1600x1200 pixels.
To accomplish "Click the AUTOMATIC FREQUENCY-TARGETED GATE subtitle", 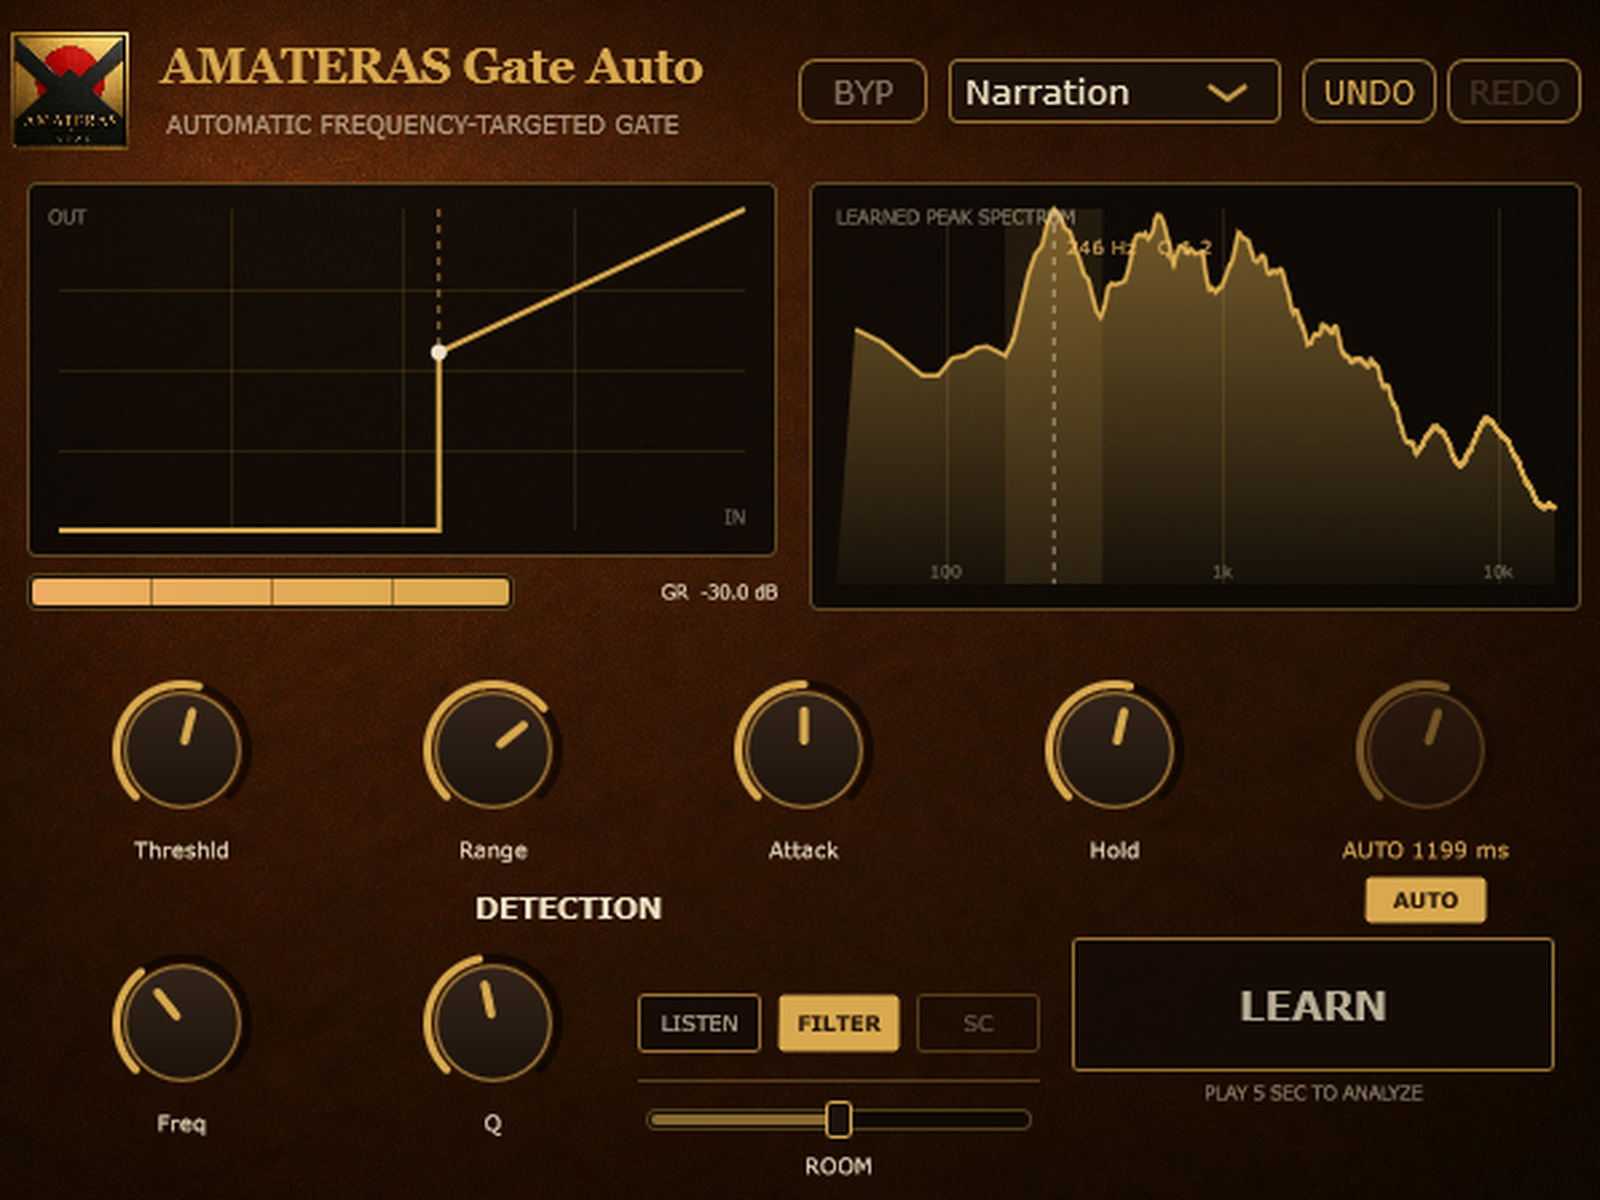I will [x=422, y=125].
